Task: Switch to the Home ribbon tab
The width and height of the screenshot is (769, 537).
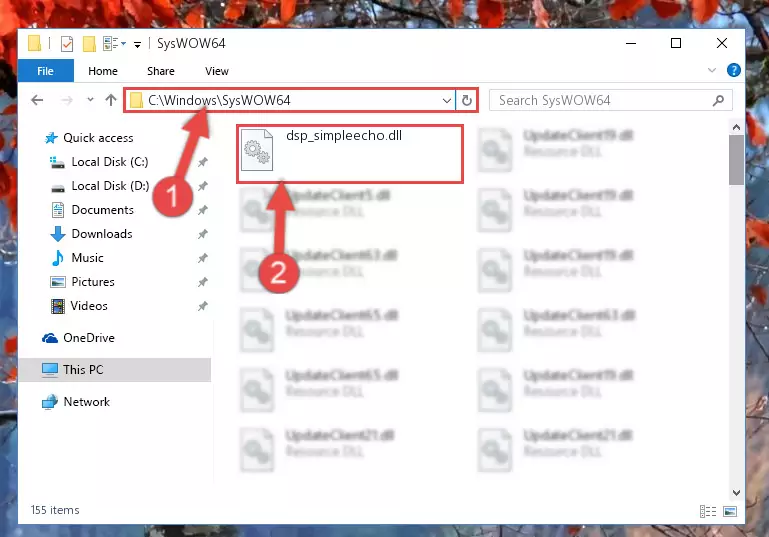Action: click(x=103, y=71)
